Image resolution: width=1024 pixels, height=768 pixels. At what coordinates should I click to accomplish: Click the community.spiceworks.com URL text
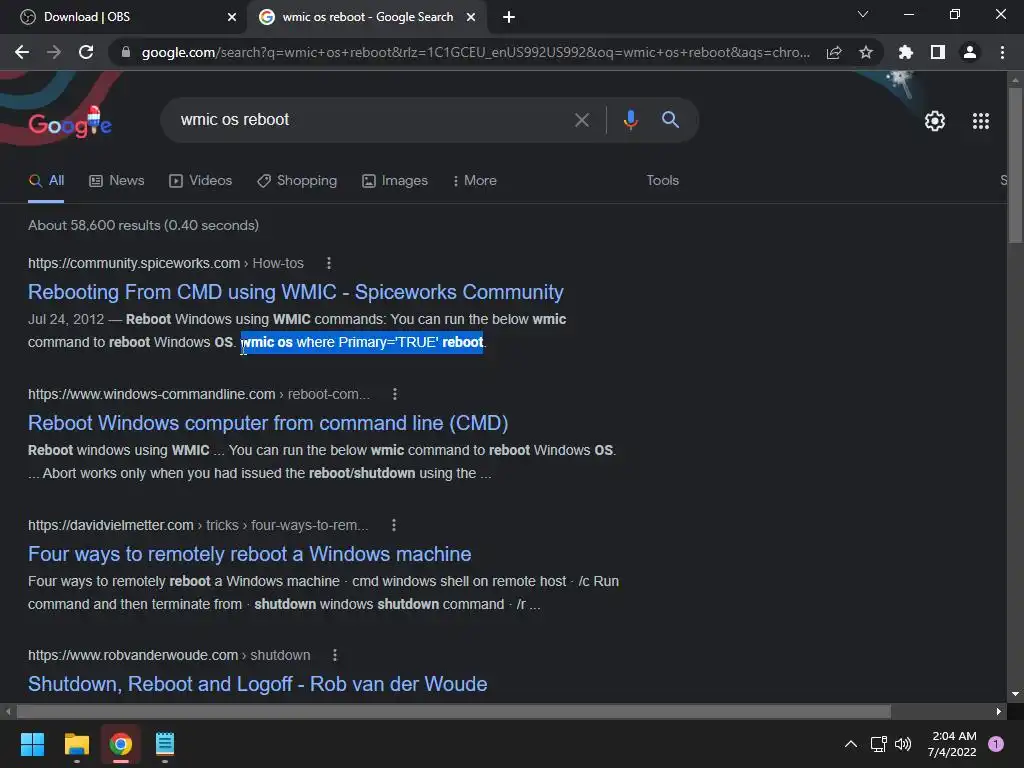(x=134, y=263)
